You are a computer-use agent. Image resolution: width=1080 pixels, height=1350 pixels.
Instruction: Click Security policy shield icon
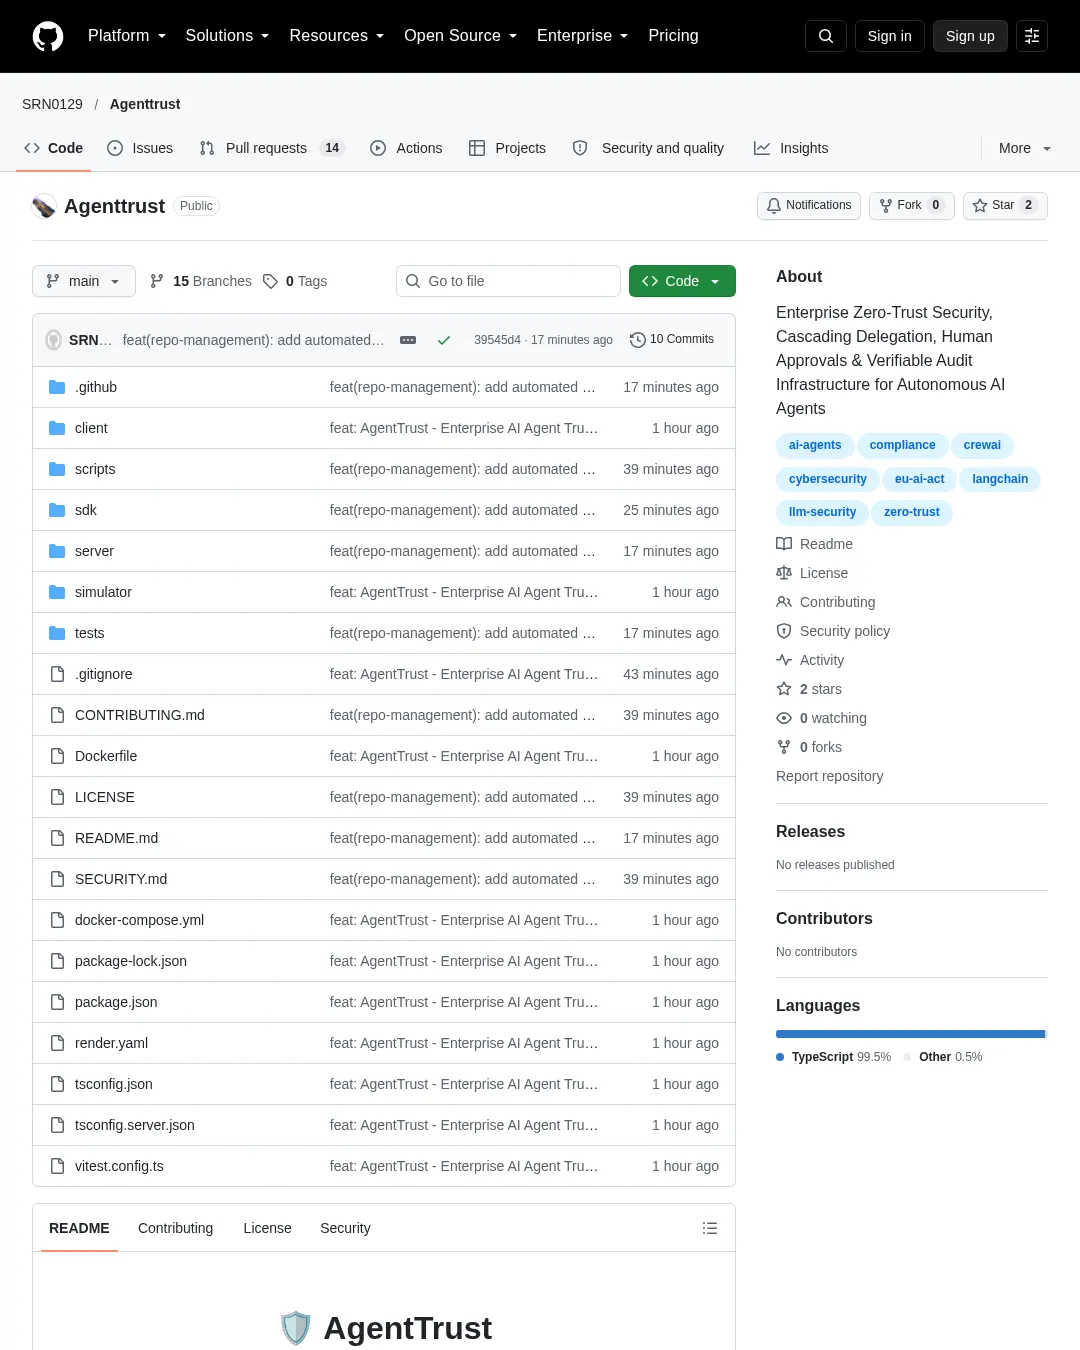point(784,631)
